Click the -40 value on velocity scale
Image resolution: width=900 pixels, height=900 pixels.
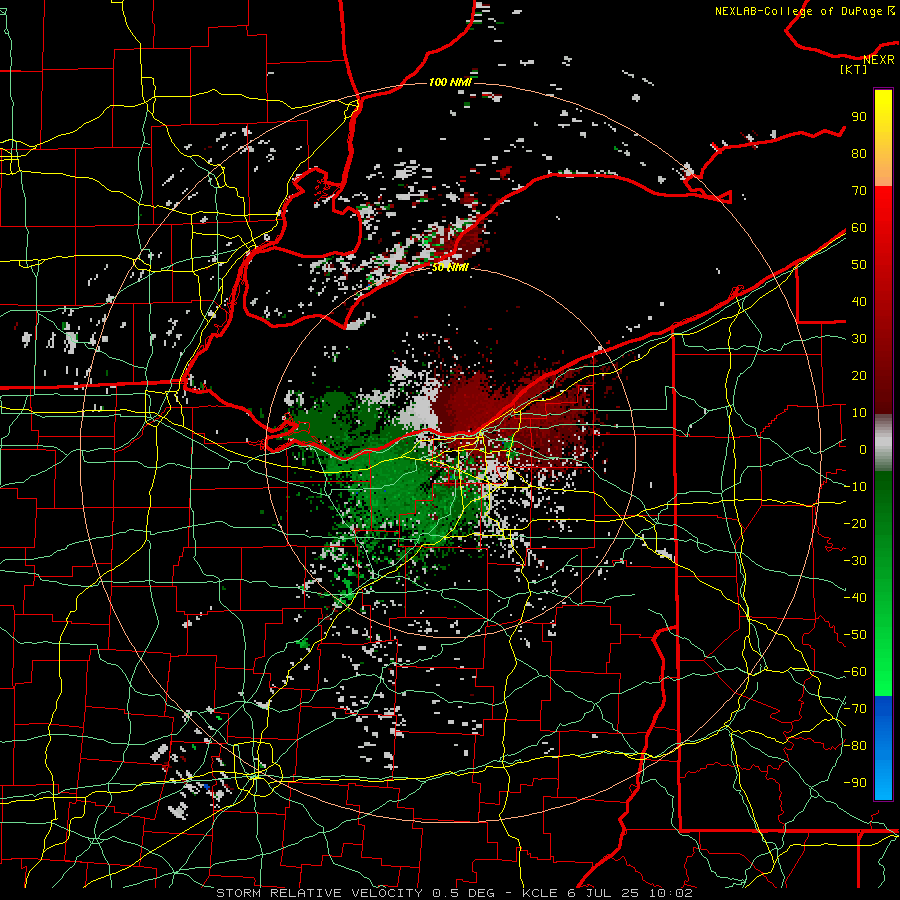click(x=855, y=598)
